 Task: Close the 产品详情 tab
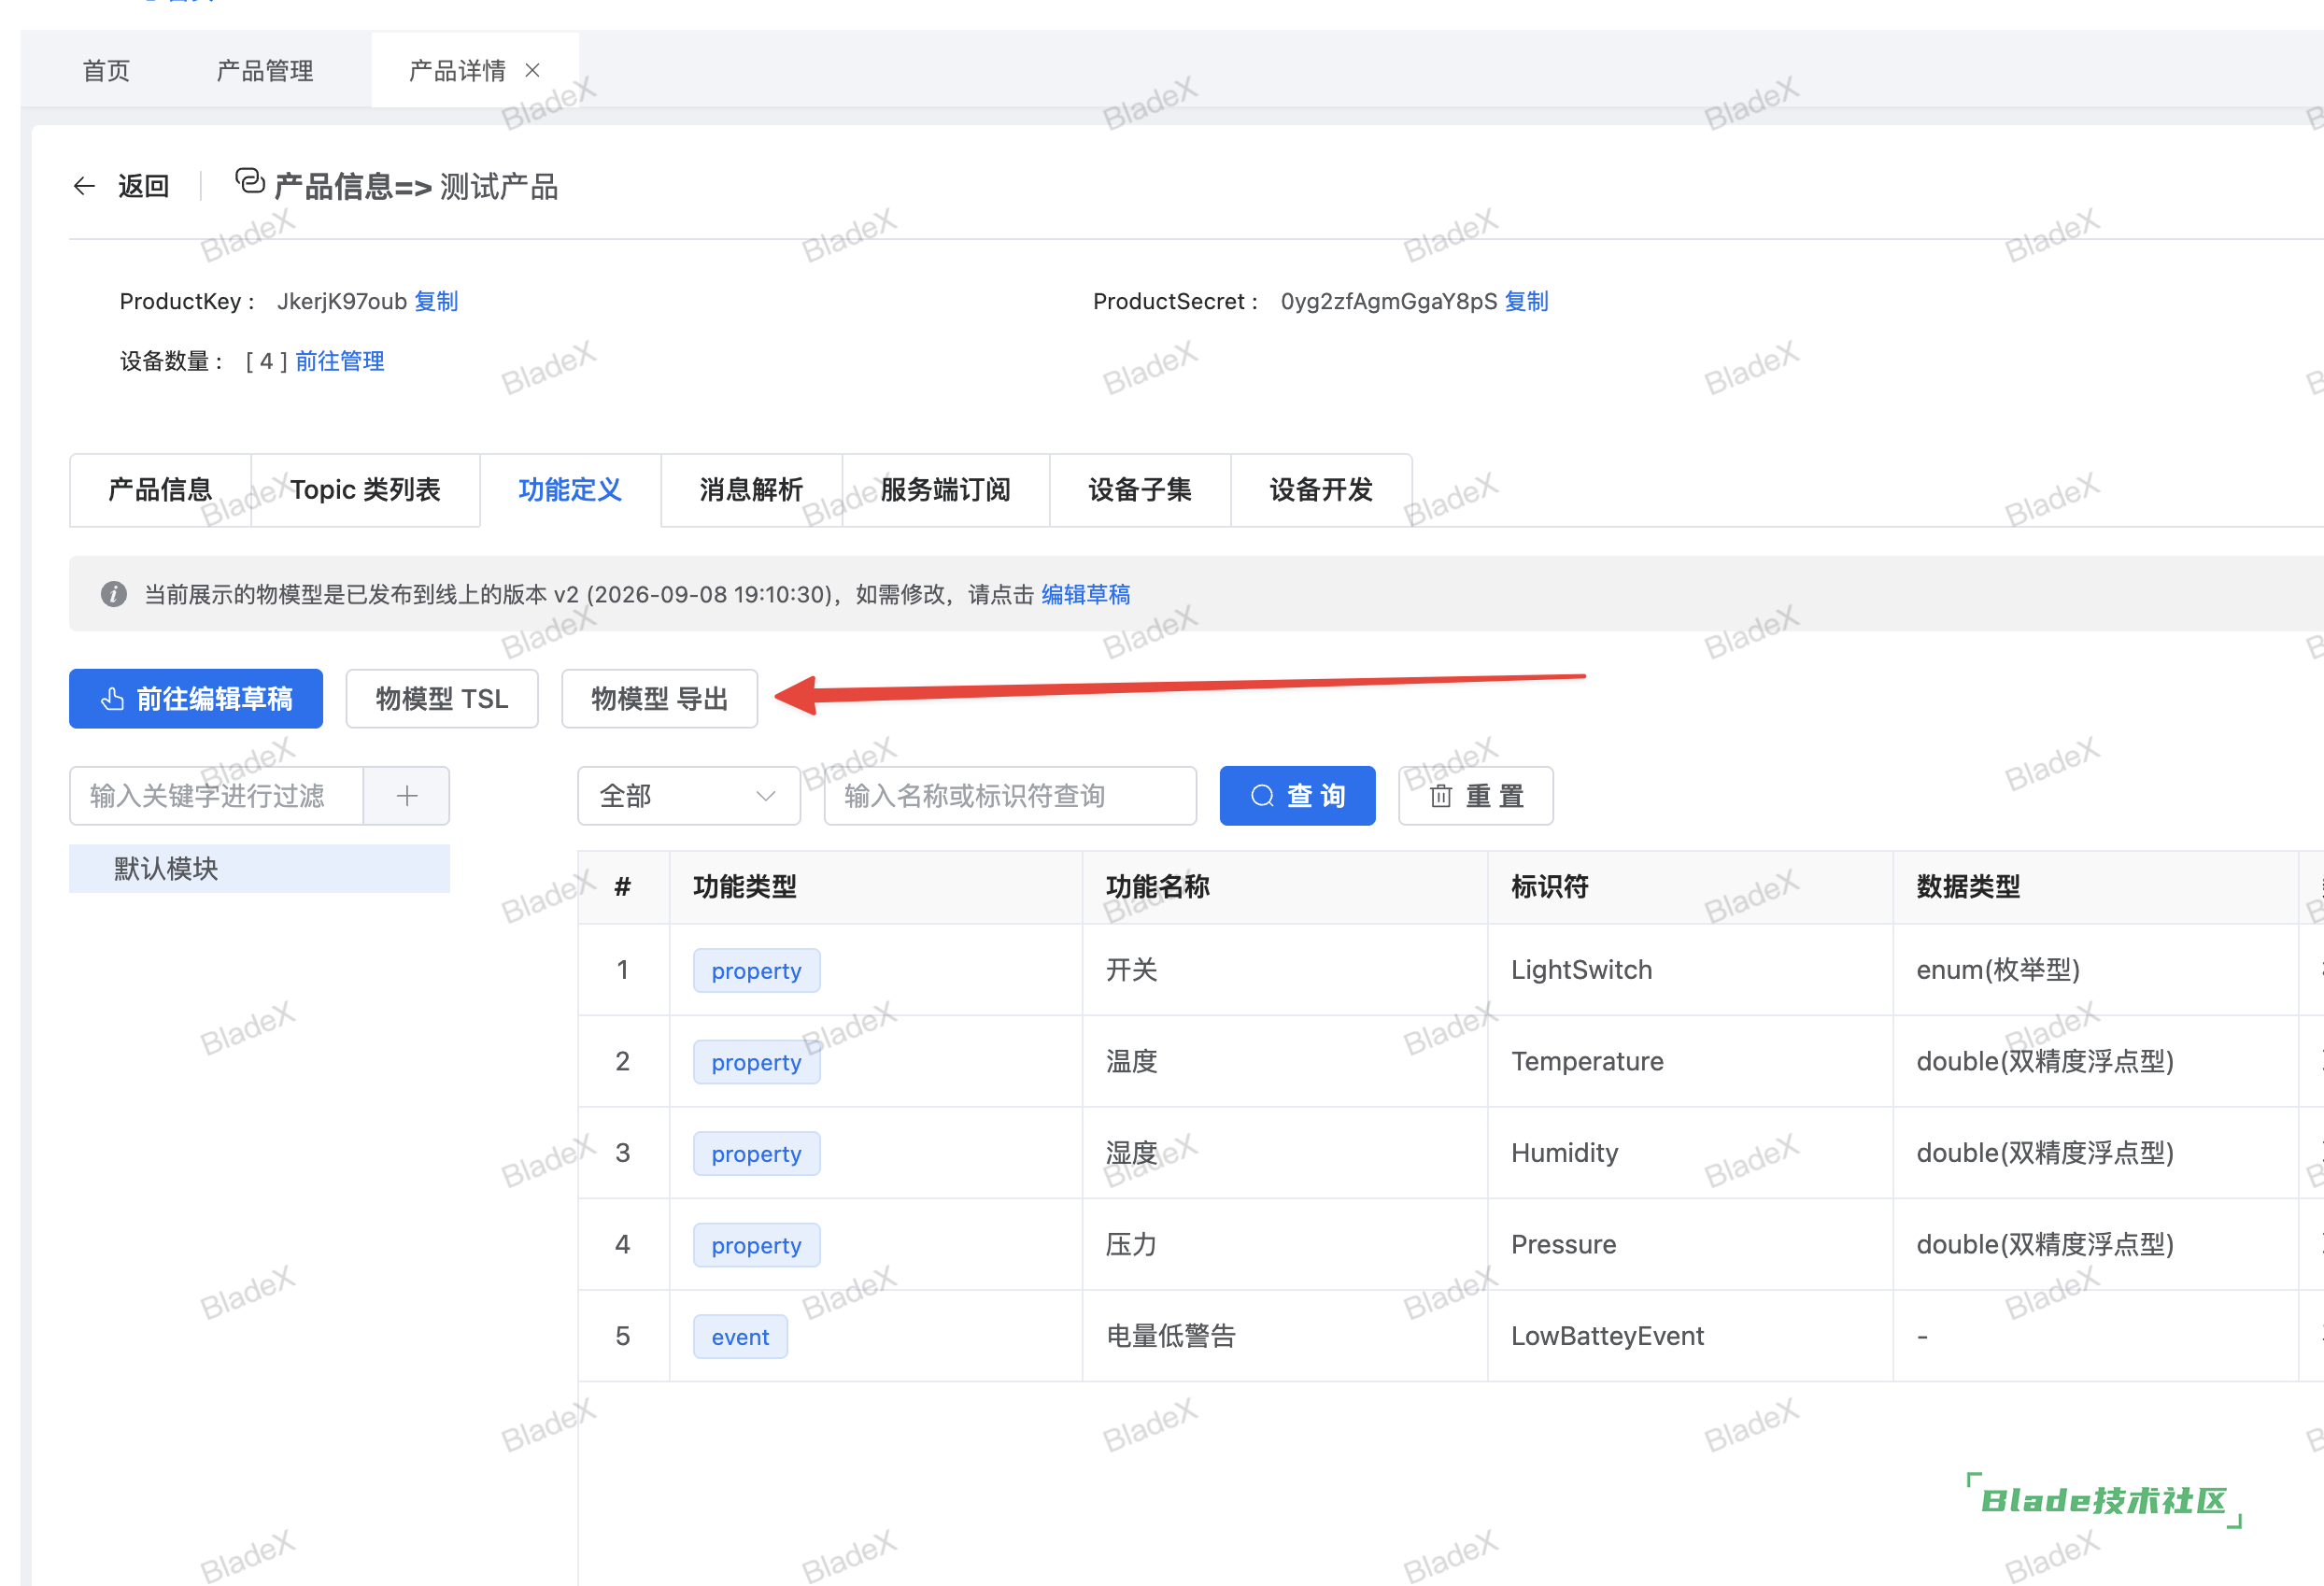533,70
